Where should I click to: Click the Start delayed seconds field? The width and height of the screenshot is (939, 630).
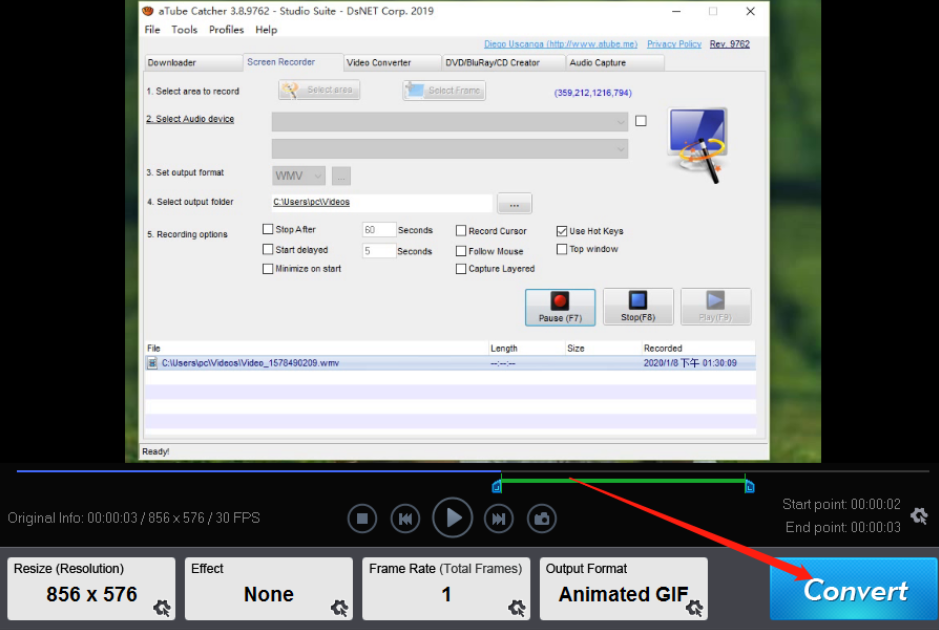click(x=378, y=251)
